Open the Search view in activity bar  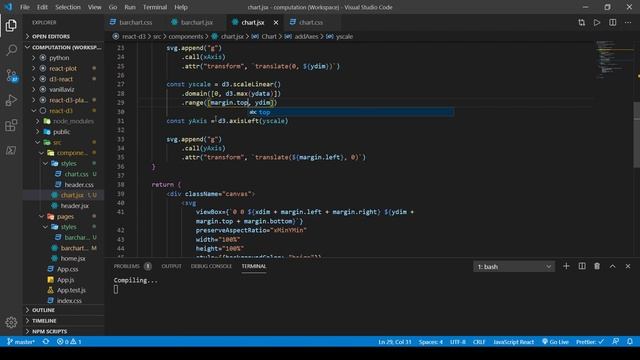coord(11,50)
